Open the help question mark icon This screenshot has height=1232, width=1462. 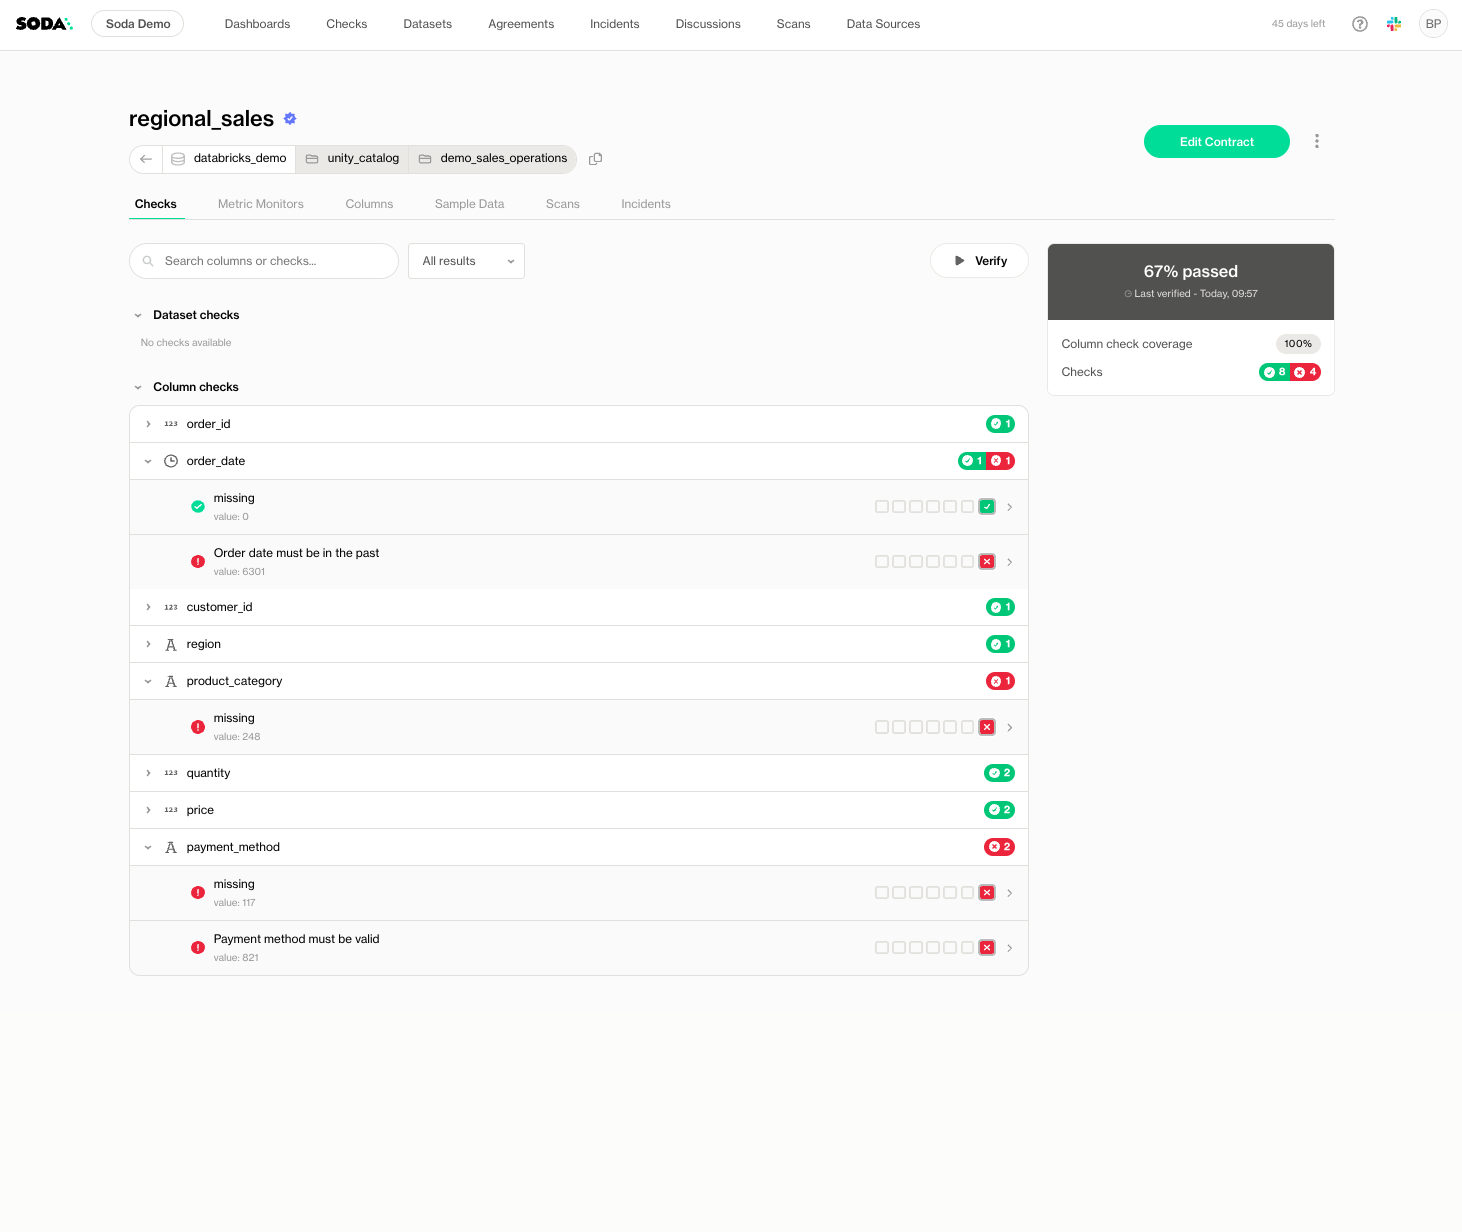click(x=1359, y=24)
